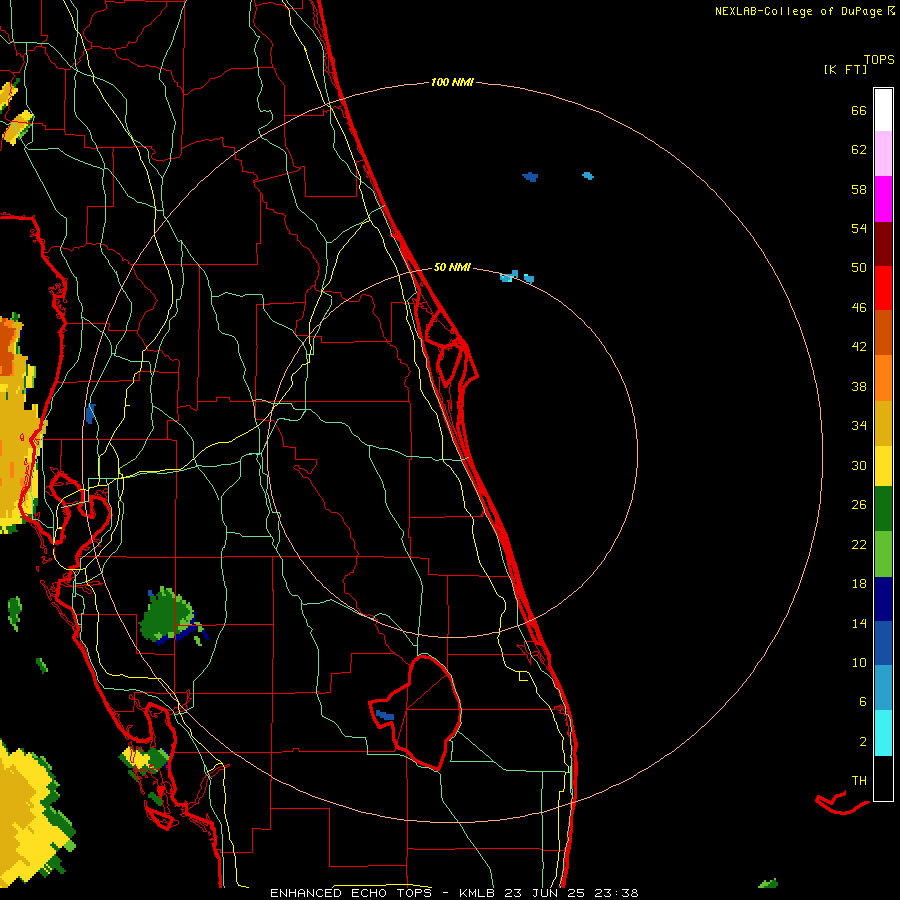Click the light green swatch between 22 and 18
900x900 pixels.
pos(883,554)
